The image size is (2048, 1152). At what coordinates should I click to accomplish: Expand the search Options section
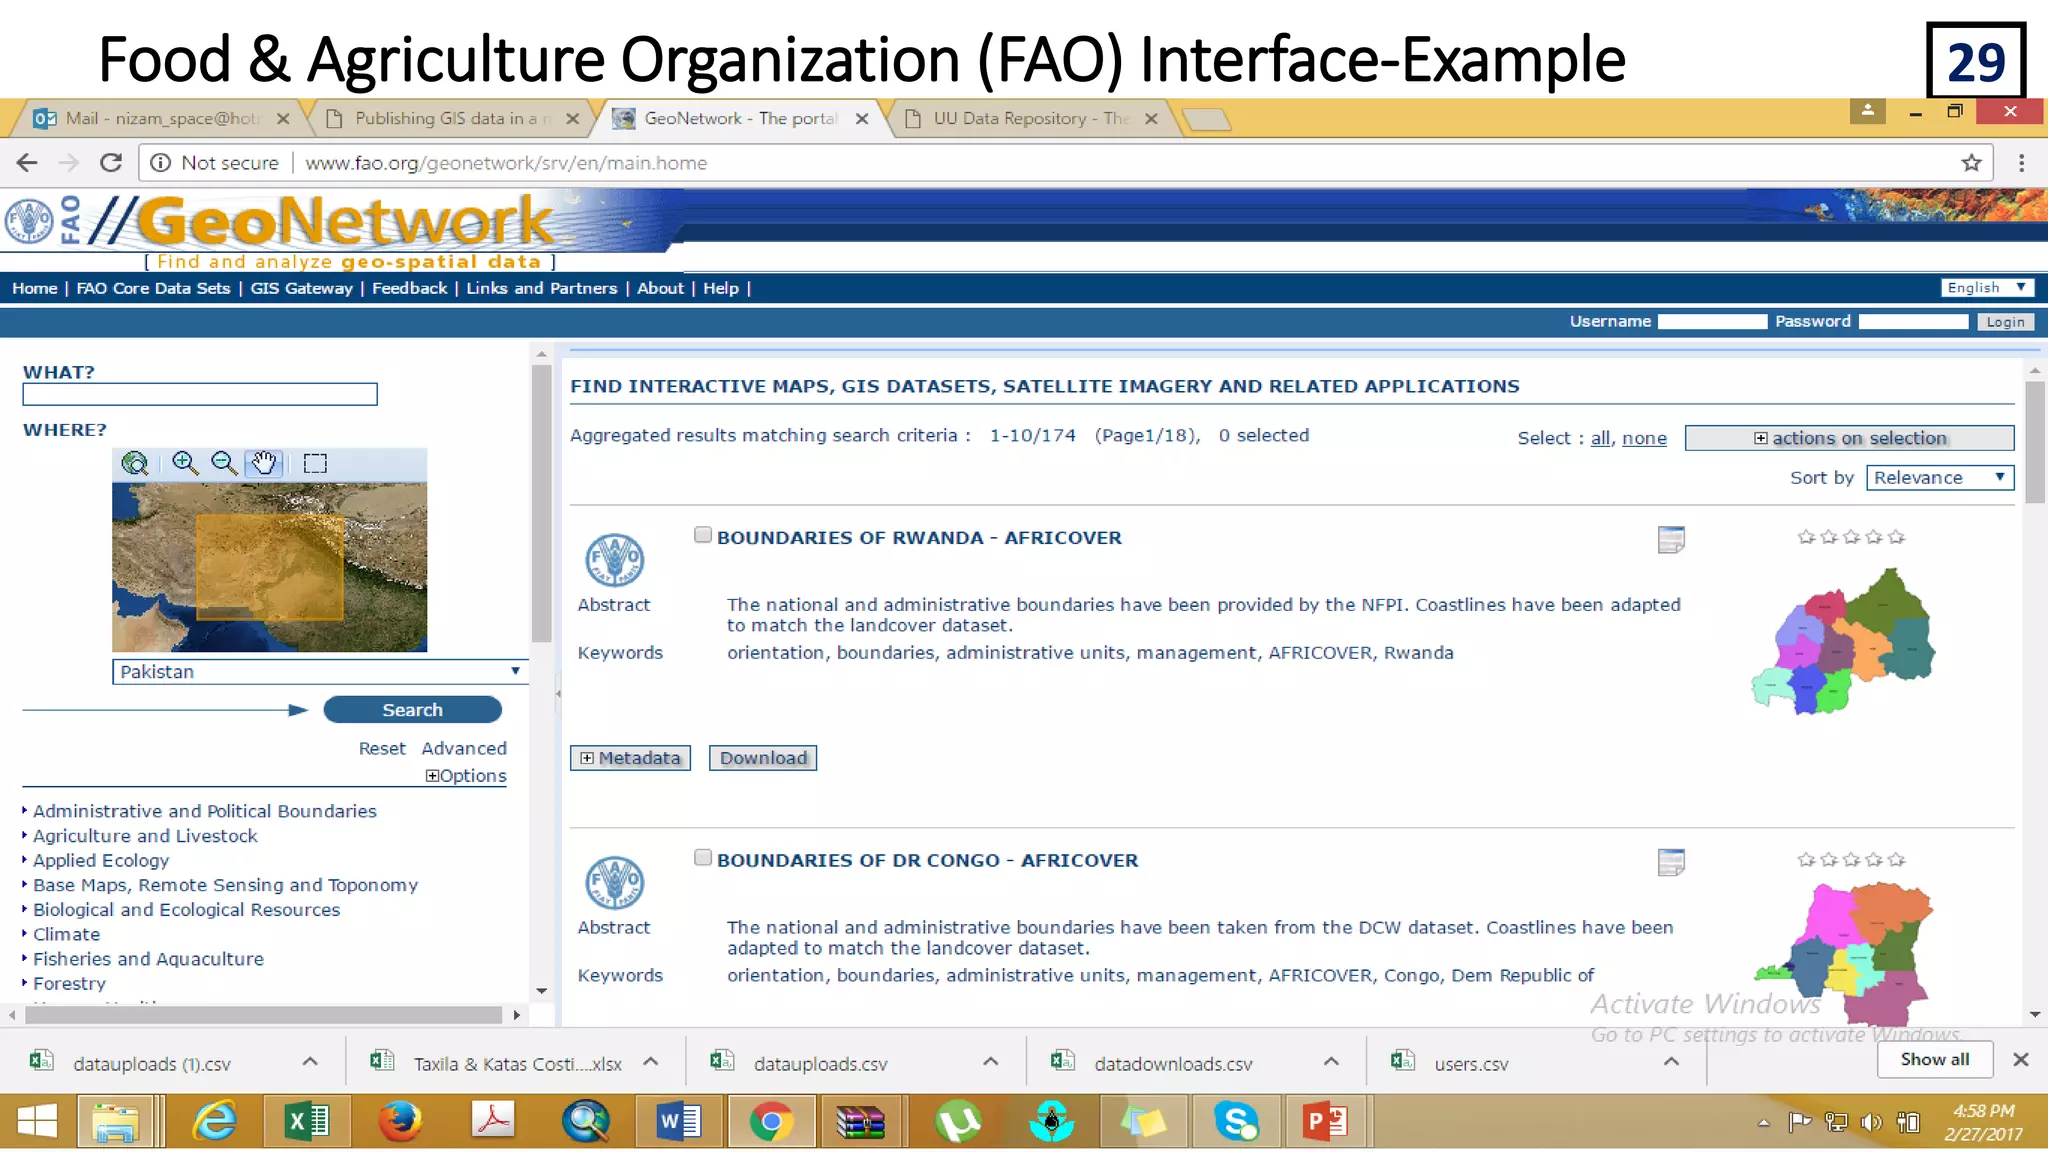466,776
